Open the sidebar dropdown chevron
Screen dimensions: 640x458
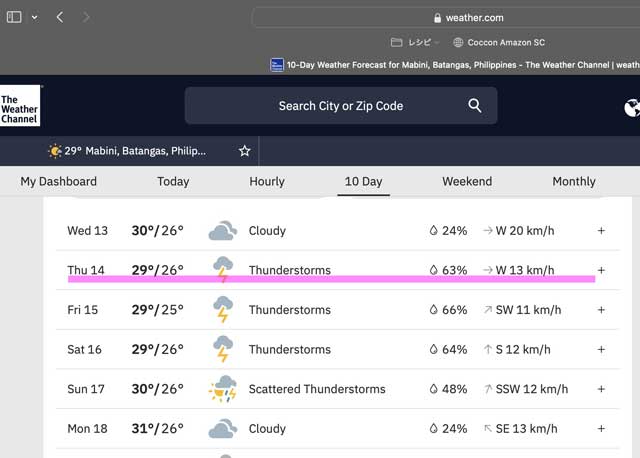point(35,17)
